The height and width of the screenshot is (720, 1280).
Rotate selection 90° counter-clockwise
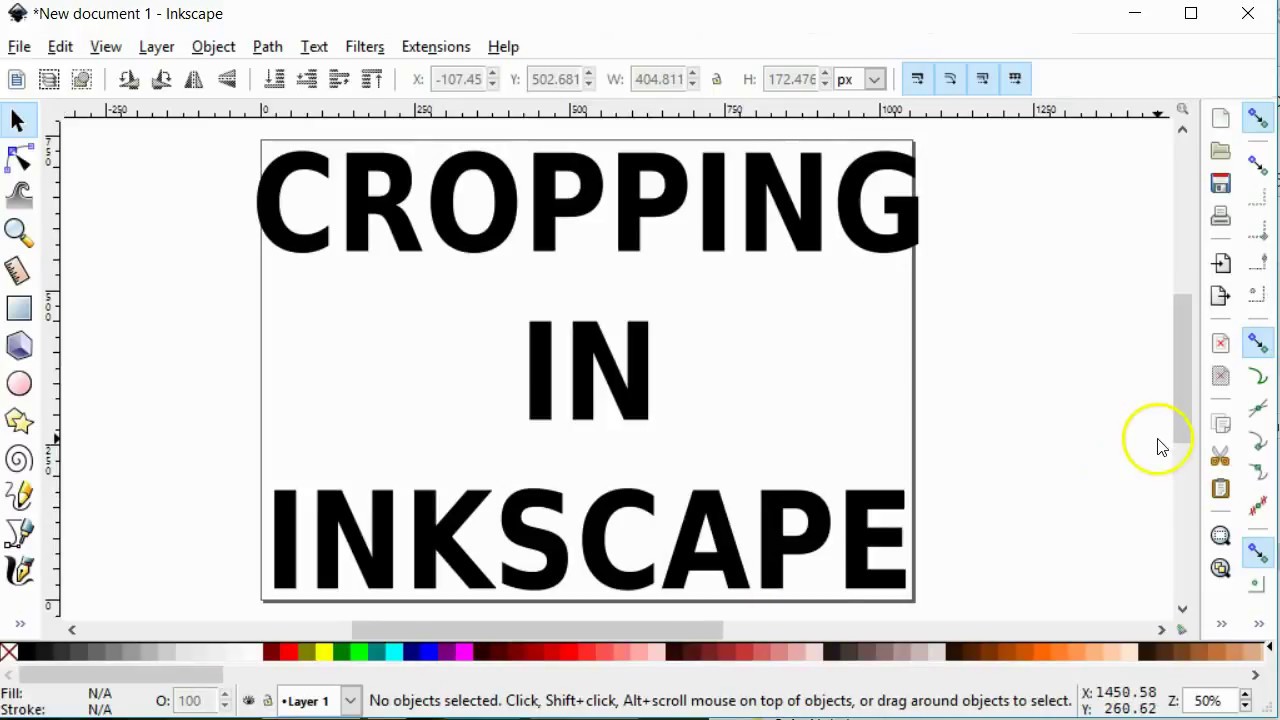(129, 79)
